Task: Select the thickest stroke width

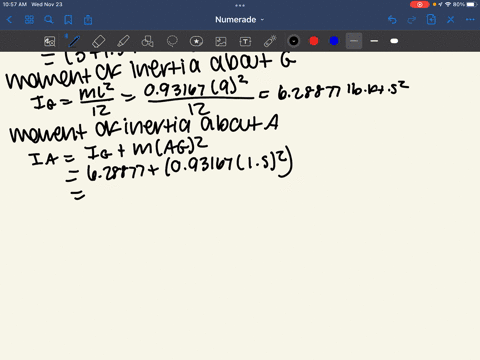Action: coord(394,41)
